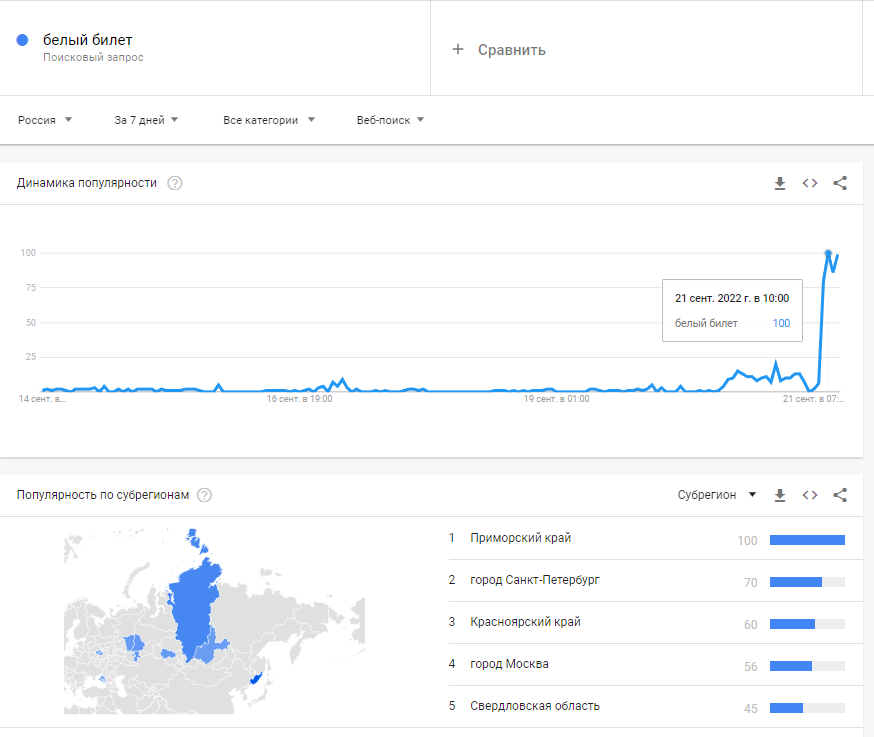Share the Динамика популярности chart
874x737 pixels.
[840, 183]
